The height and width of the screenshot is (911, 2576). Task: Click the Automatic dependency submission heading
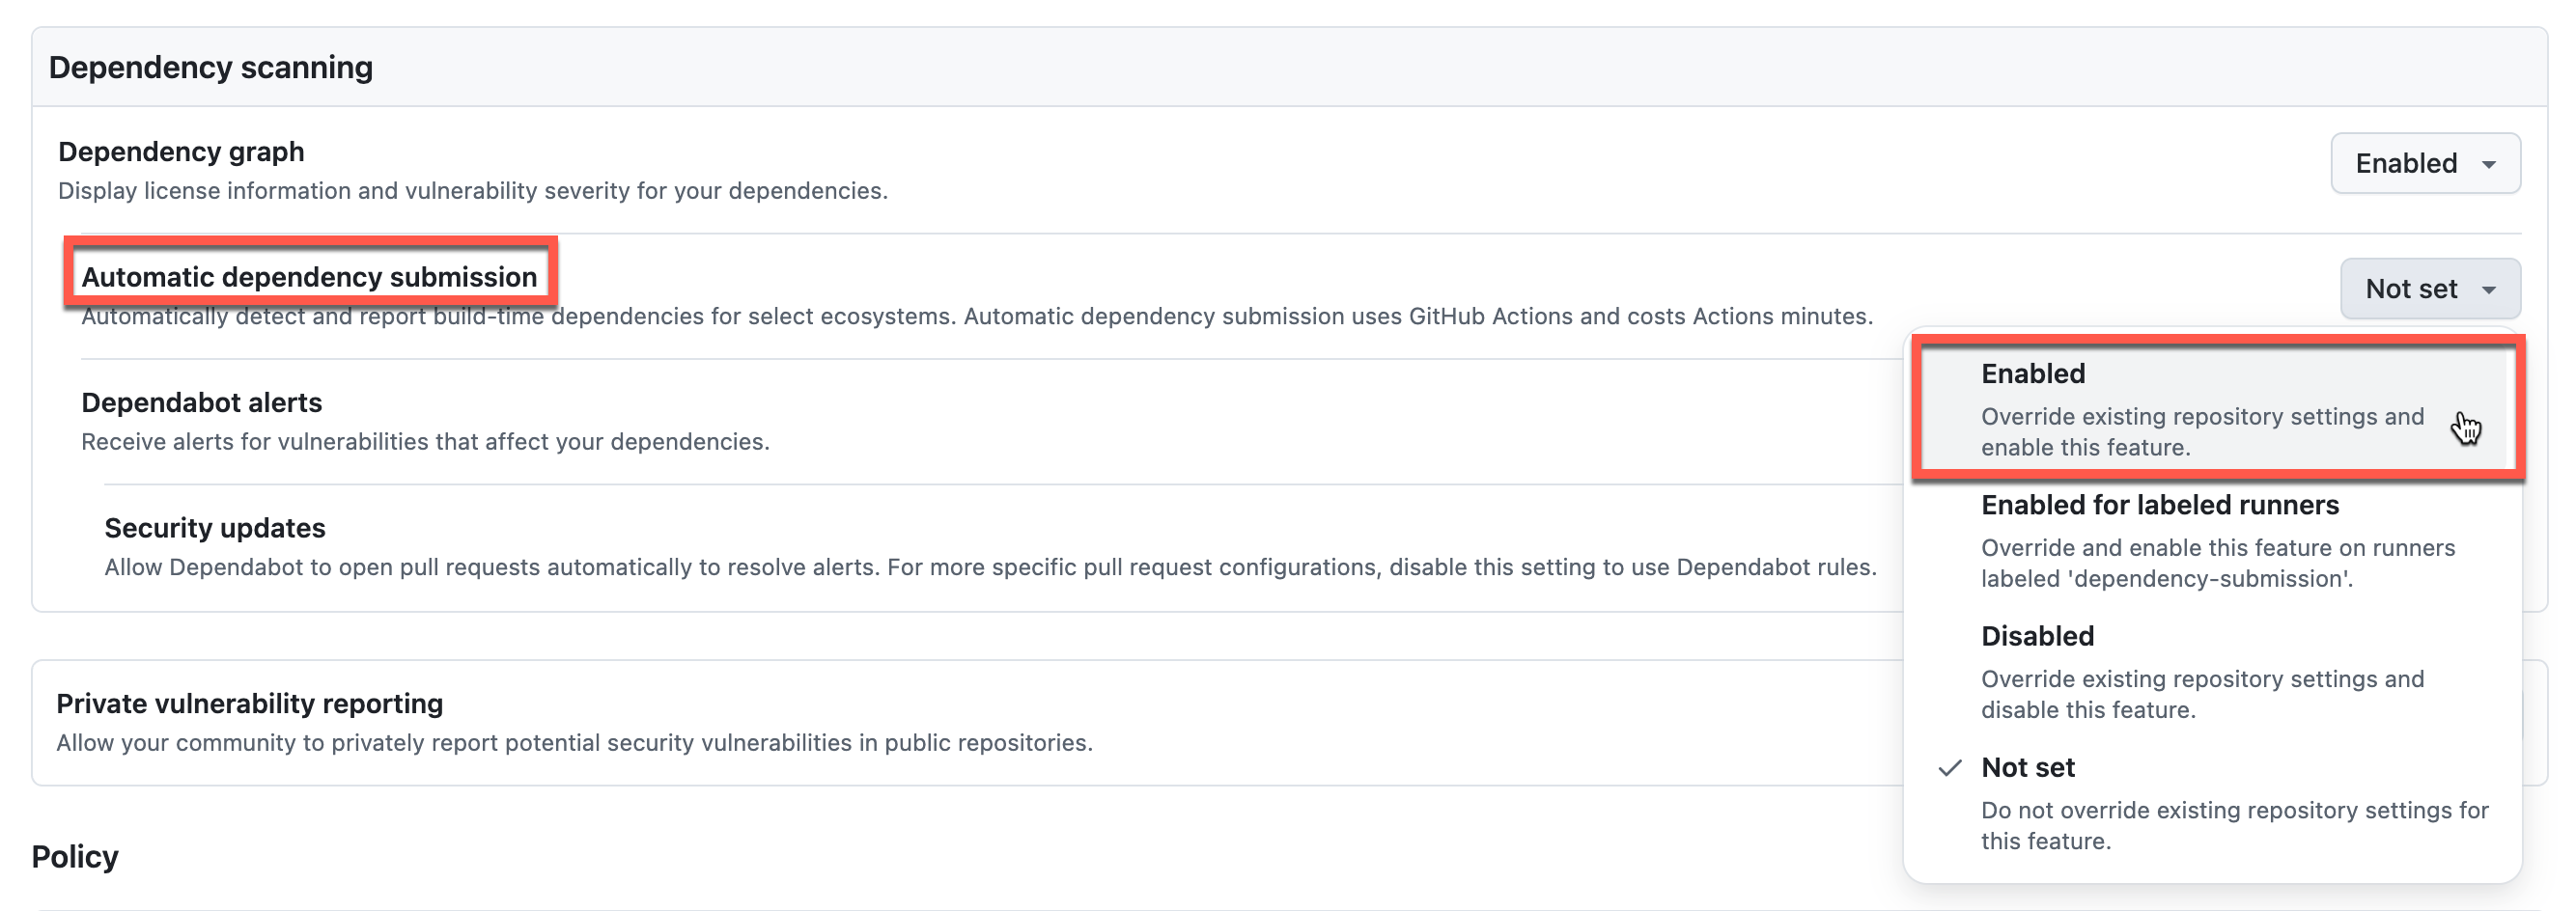309,277
